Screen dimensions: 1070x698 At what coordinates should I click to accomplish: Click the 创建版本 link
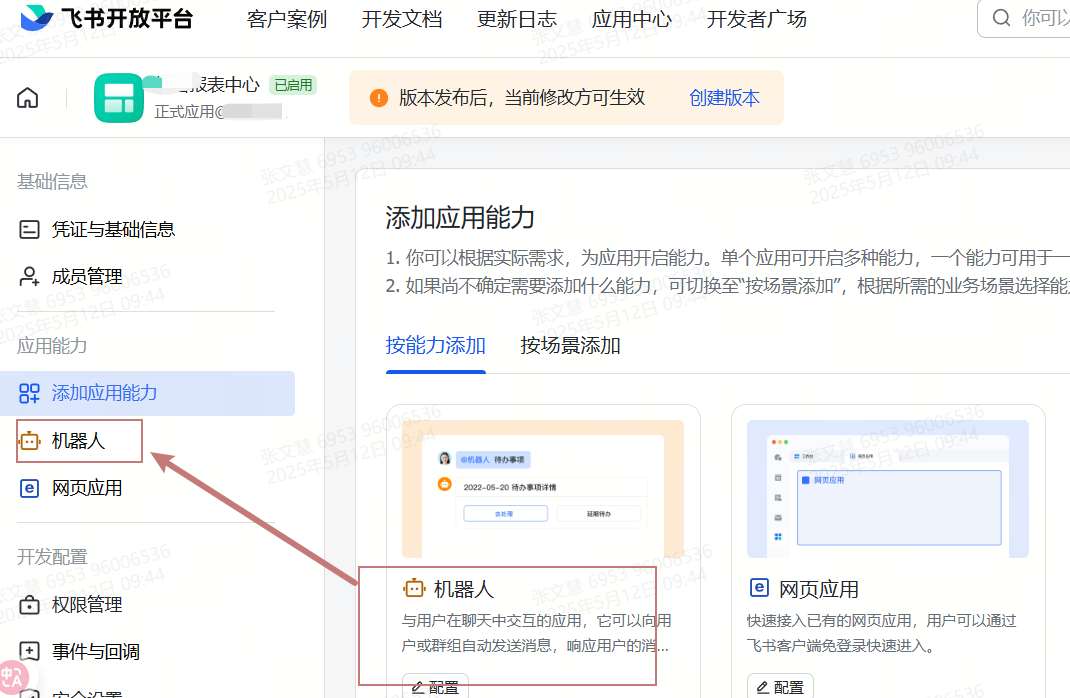coord(724,98)
